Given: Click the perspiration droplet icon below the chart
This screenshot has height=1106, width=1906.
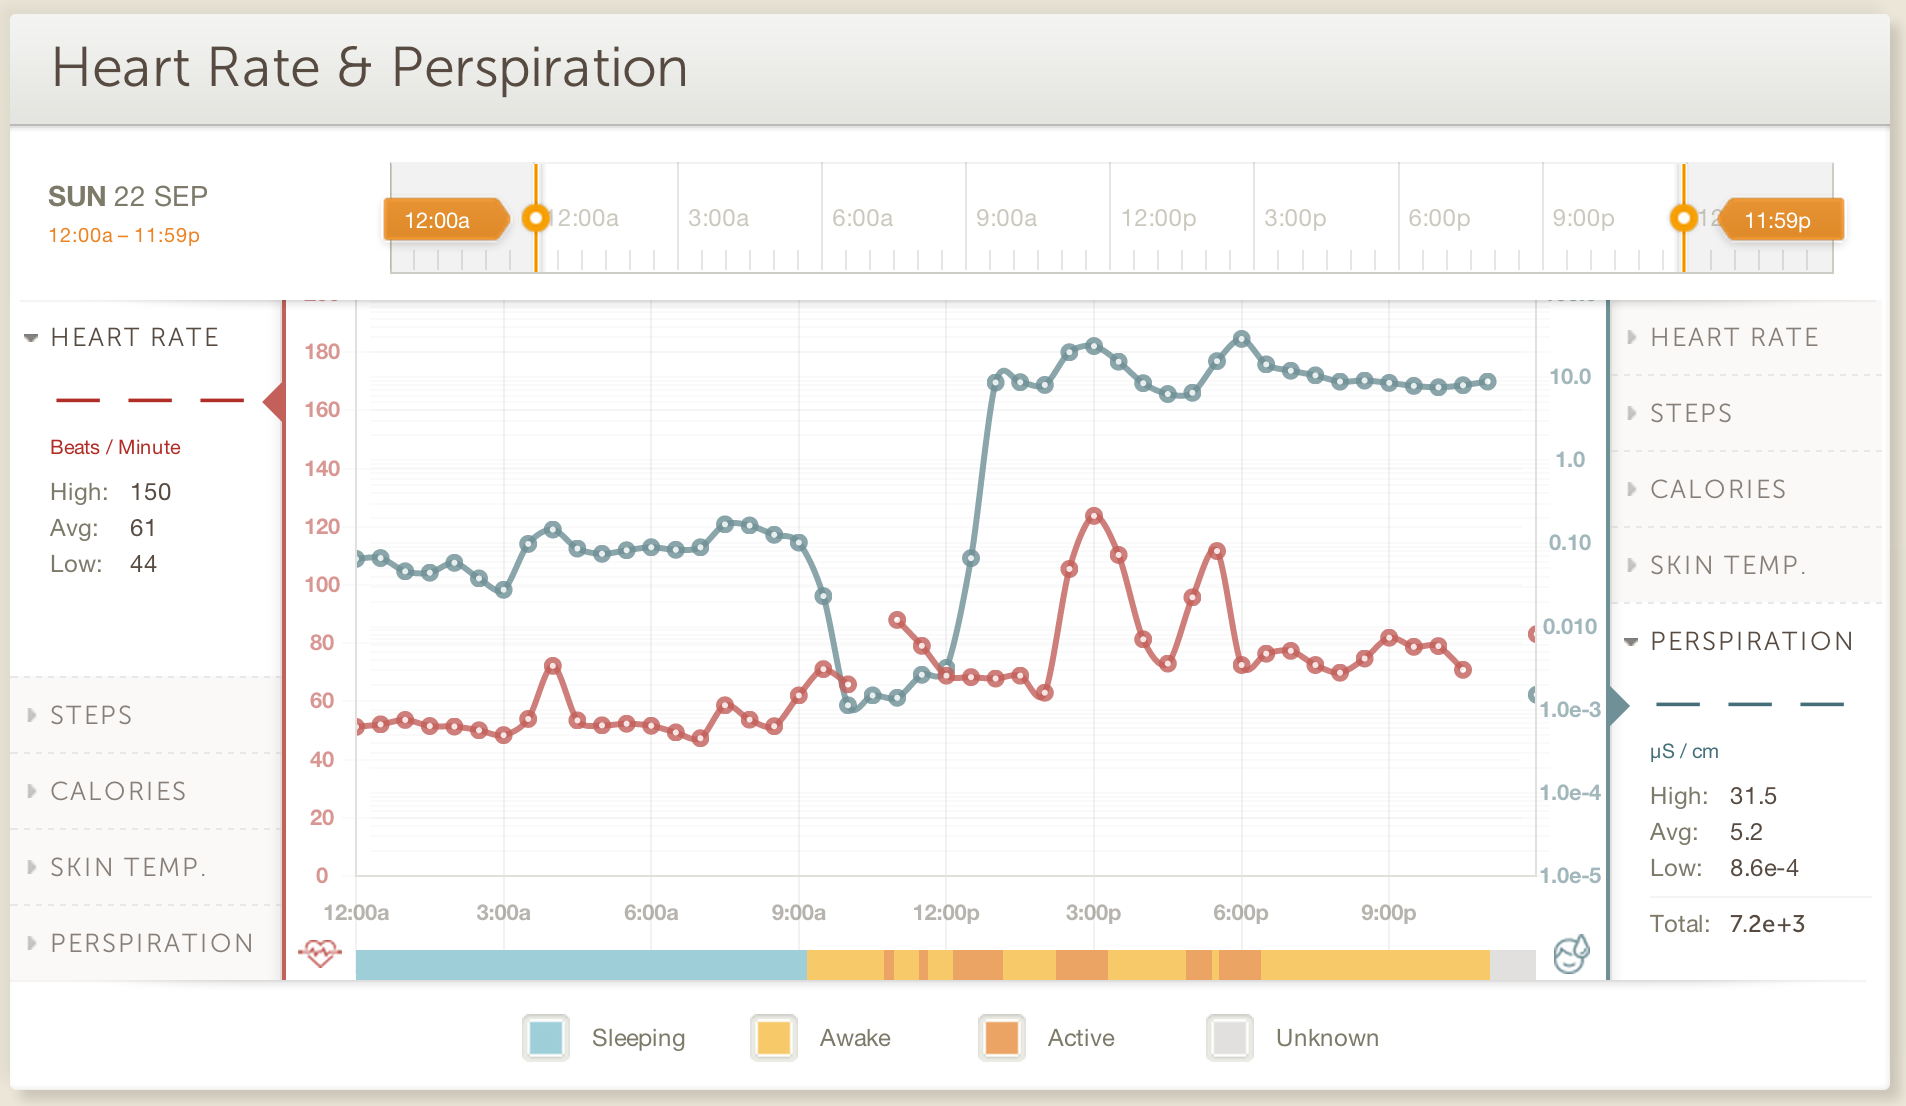Looking at the screenshot, I should pyautogui.click(x=1571, y=954).
